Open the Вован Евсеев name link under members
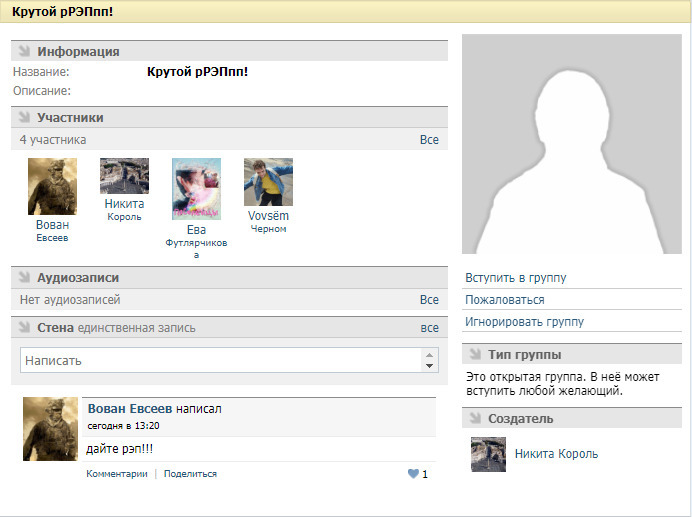The height and width of the screenshot is (517, 692). [x=53, y=231]
